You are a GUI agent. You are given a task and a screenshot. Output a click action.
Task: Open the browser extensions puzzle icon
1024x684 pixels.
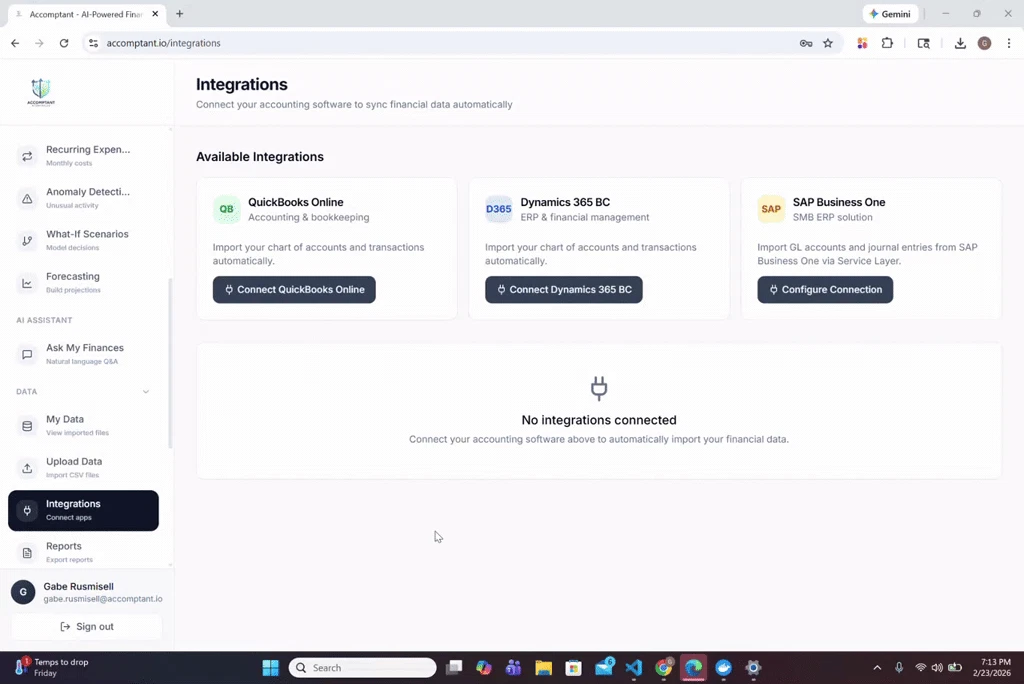tap(887, 43)
